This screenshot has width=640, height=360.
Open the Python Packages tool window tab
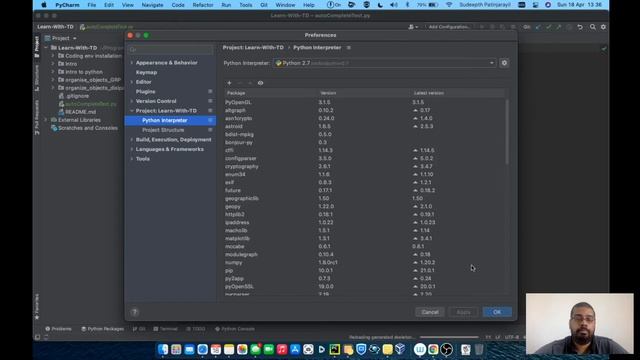tap(102, 329)
